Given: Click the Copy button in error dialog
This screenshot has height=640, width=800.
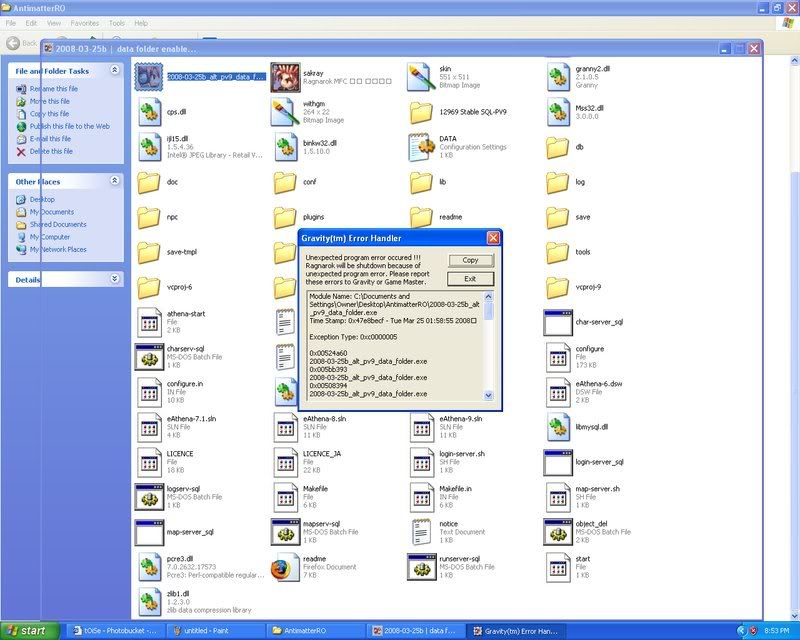Looking at the screenshot, I should click(470, 260).
